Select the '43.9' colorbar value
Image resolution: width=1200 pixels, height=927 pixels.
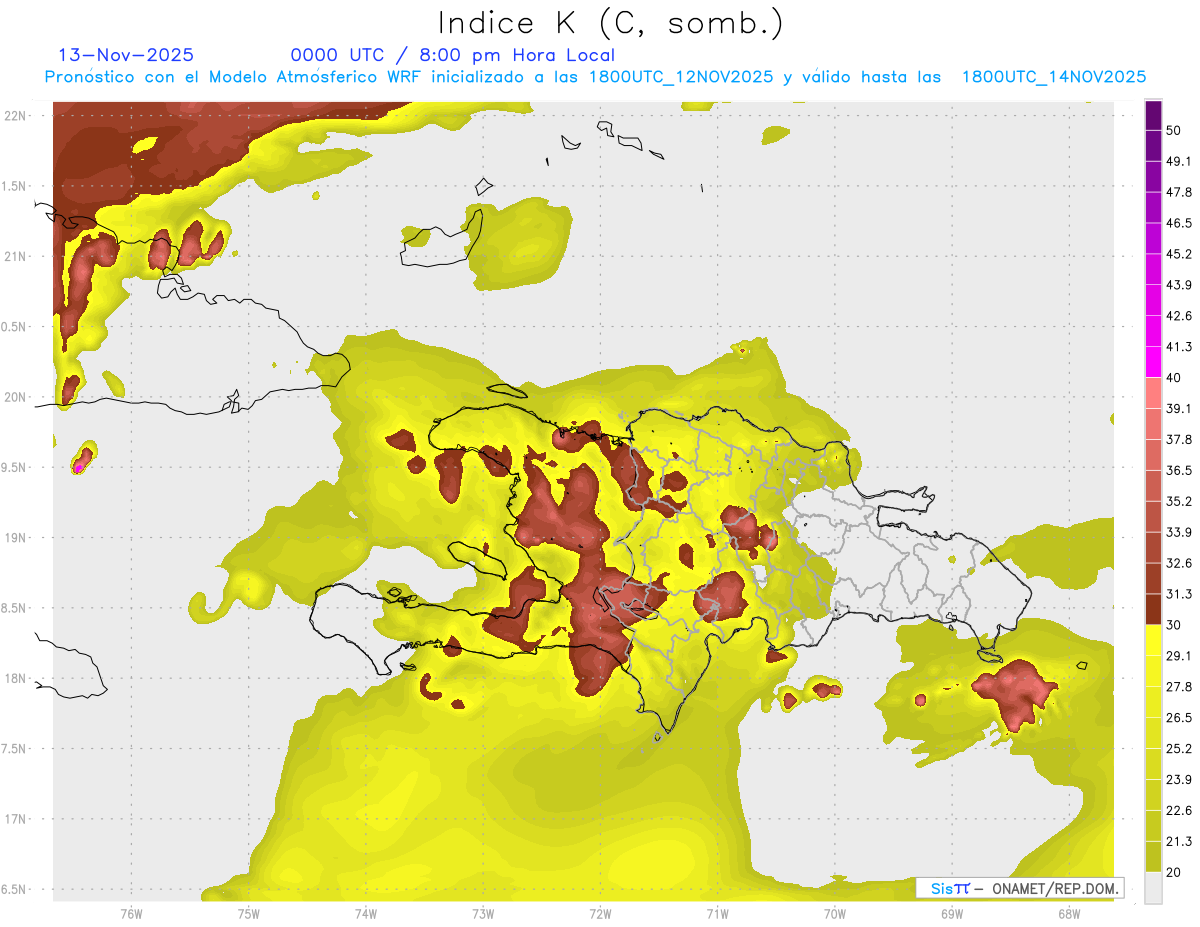tap(1179, 285)
